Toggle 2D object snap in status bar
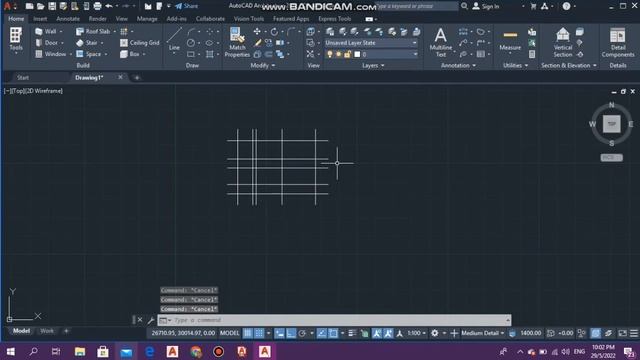The image size is (640, 360). [333, 333]
